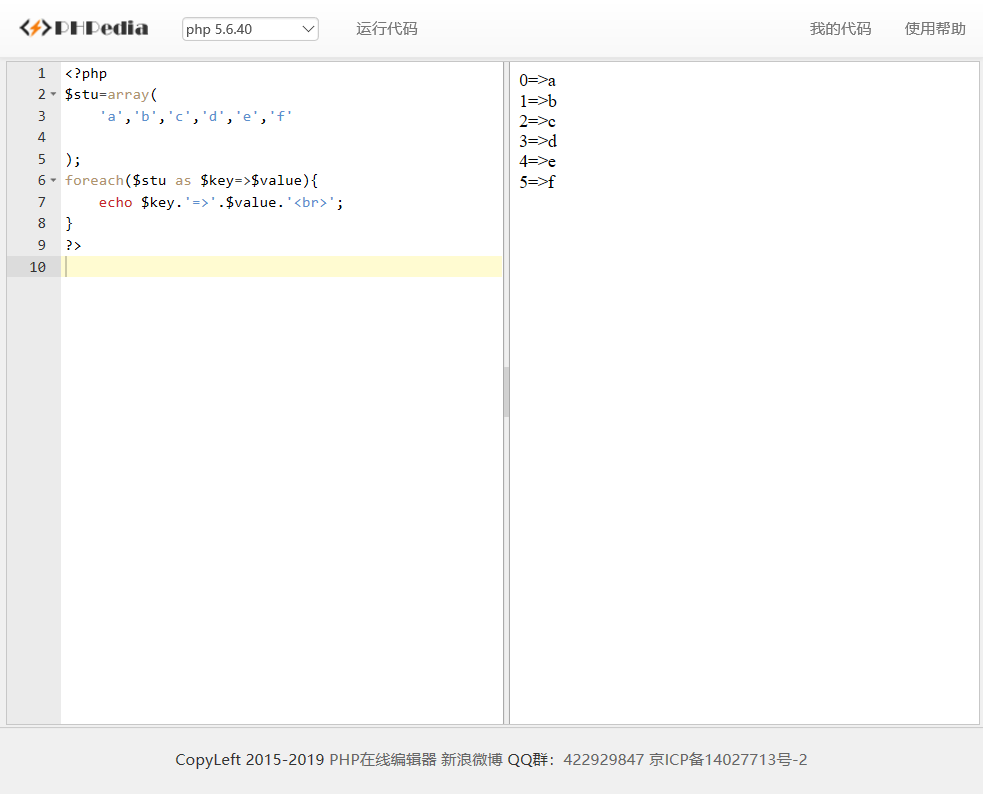The width and height of the screenshot is (983, 794).
Task: Select line number 10 in gutter
Action: [38, 267]
